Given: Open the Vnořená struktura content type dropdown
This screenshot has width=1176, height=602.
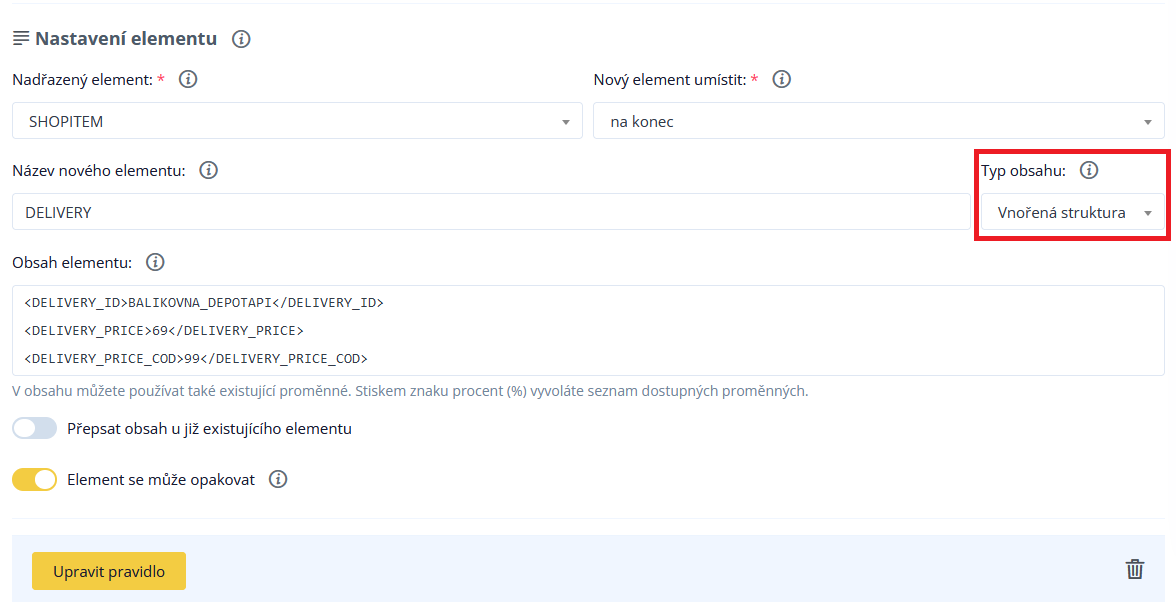Looking at the screenshot, I should click(1072, 212).
